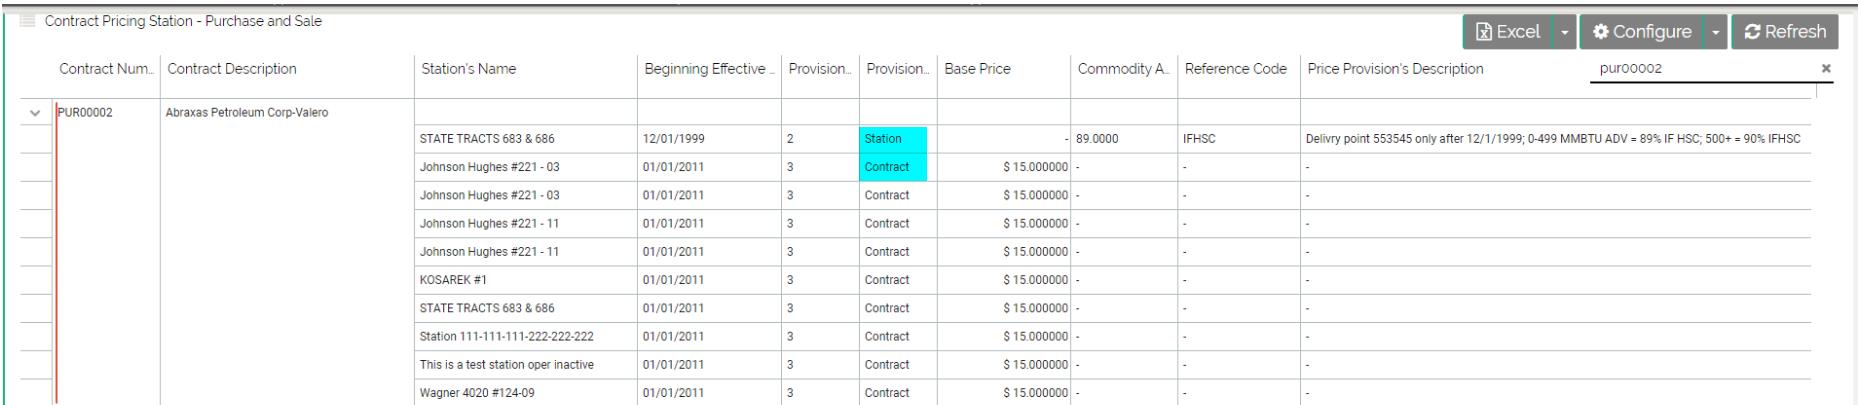Open the Excel dropdown arrow
1861x405 pixels.
[x=1565, y=32]
